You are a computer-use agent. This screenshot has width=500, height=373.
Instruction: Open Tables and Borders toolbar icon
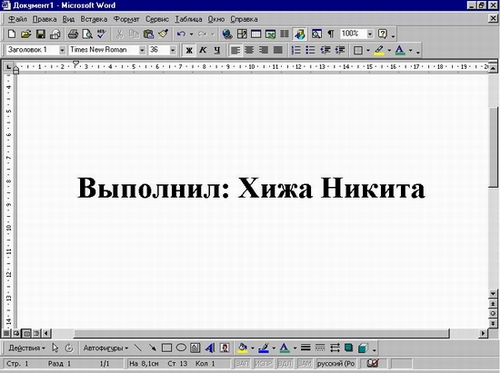coord(242,34)
